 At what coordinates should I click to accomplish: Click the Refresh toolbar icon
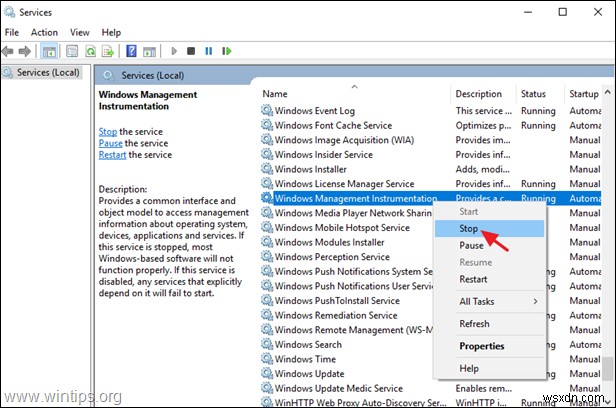point(91,51)
